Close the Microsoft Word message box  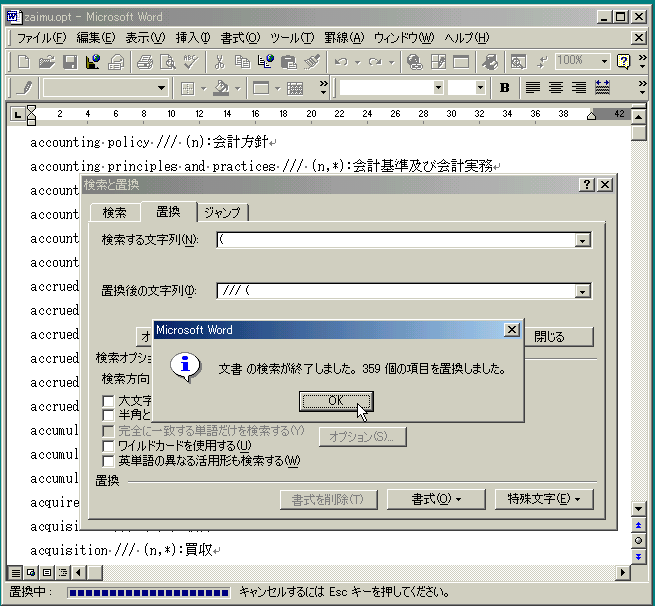click(512, 330)
